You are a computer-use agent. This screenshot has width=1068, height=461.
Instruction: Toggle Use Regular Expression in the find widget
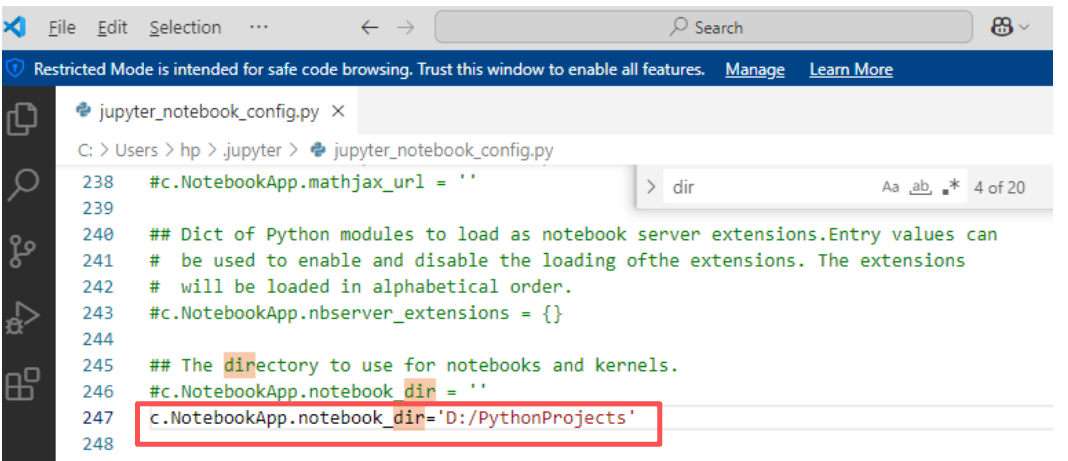(x=951, y=187)
